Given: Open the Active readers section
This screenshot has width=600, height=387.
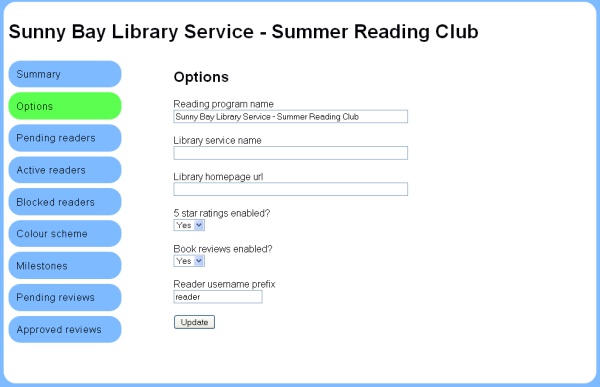Looking at the screenshot, I should pos(65,170).
